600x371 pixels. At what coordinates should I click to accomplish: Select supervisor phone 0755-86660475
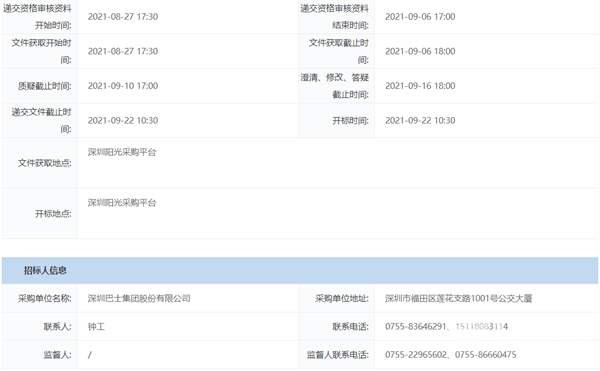point(486,355)
